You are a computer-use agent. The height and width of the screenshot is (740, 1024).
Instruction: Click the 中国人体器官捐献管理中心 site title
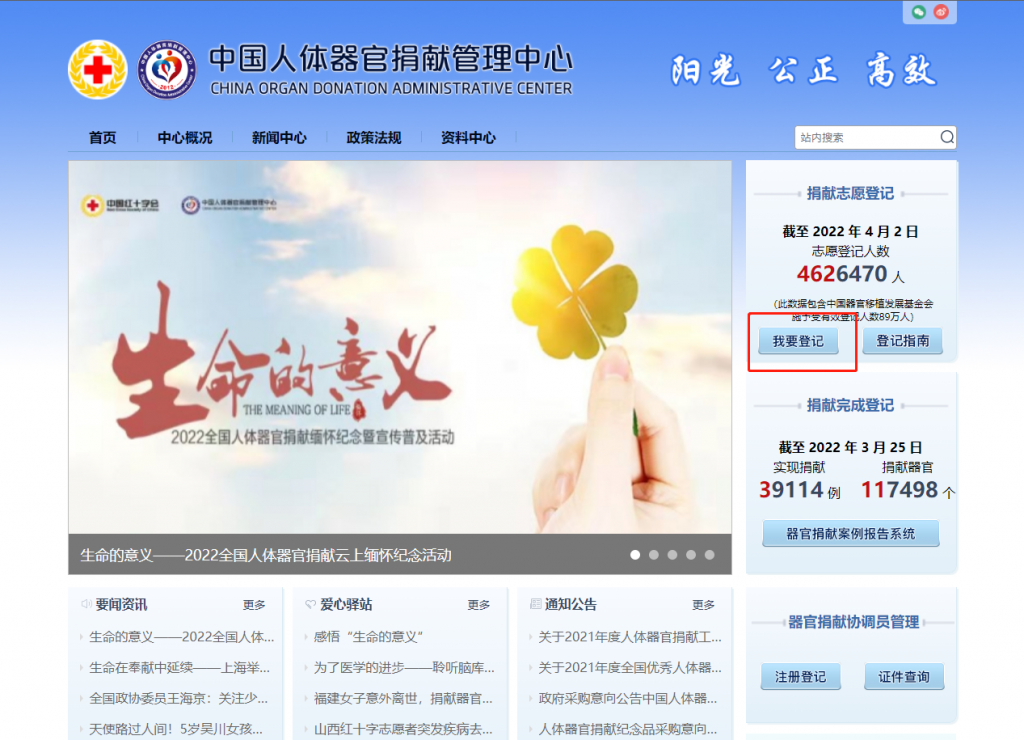pos(391,59)
